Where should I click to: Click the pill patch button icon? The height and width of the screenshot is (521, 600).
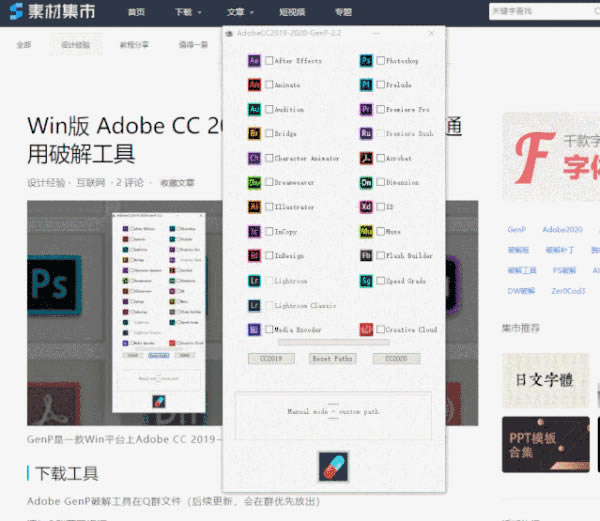click(x=334, y=467)
